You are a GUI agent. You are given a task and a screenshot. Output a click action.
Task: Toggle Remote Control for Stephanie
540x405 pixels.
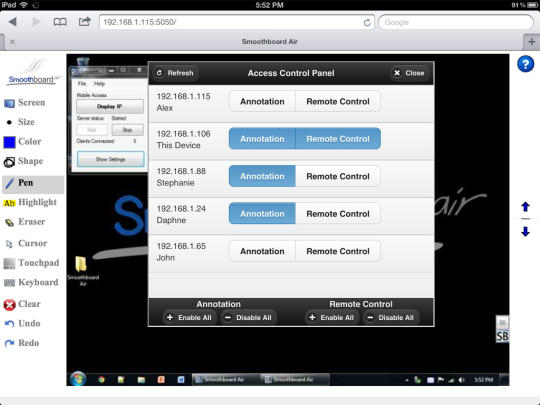coord(338,176)
